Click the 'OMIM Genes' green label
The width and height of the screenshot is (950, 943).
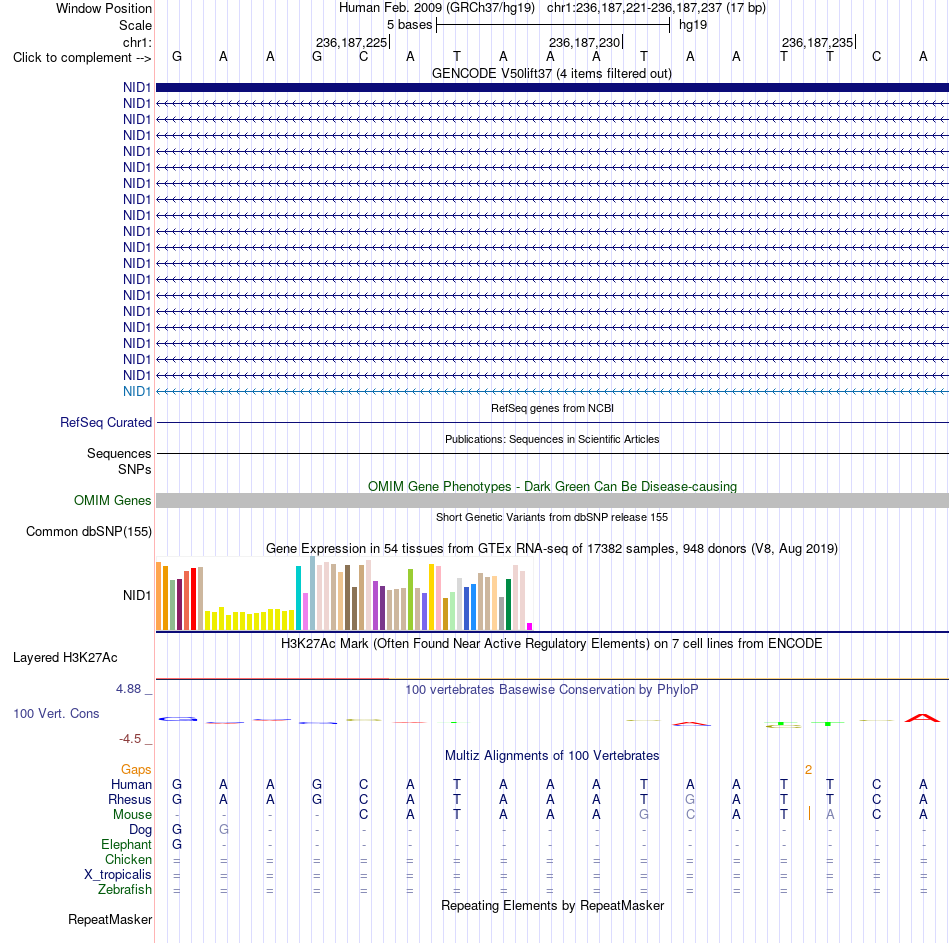click(x=112, y=501)
